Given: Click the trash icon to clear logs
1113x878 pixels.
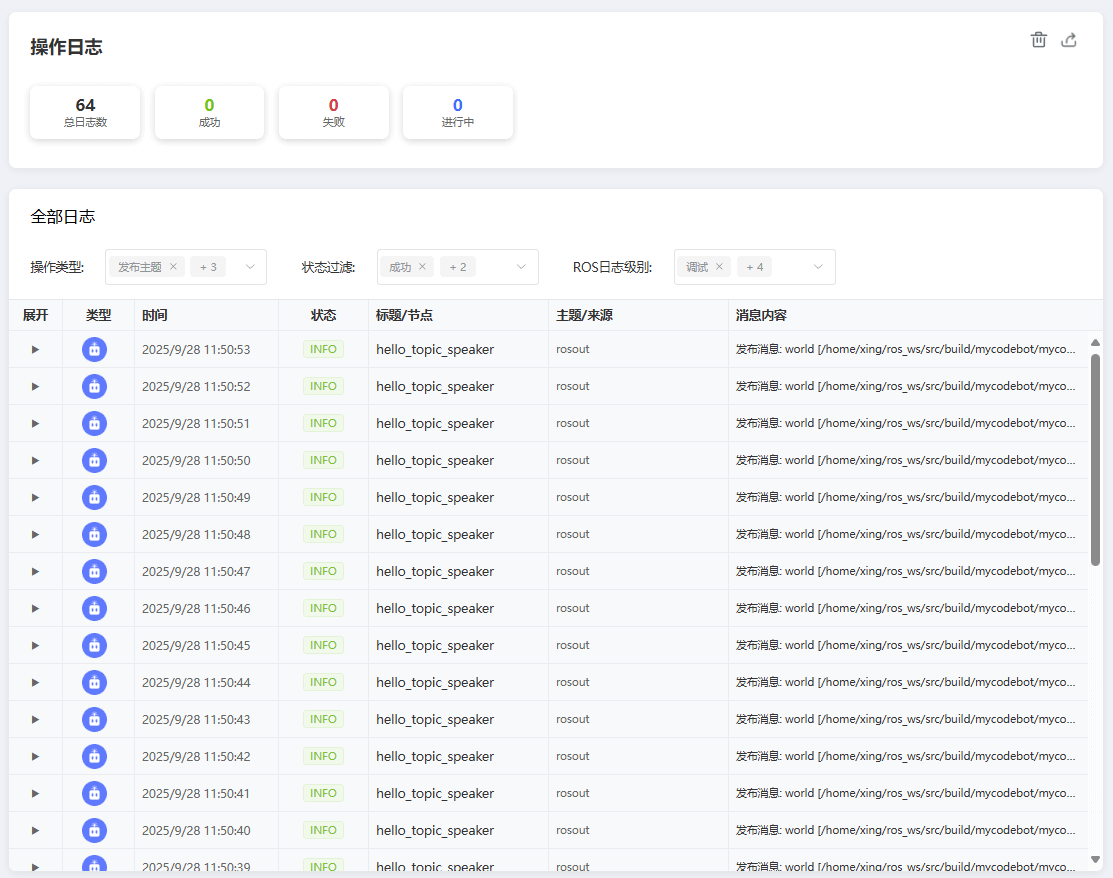Looking at the screenshot, I should (1039, 40).
